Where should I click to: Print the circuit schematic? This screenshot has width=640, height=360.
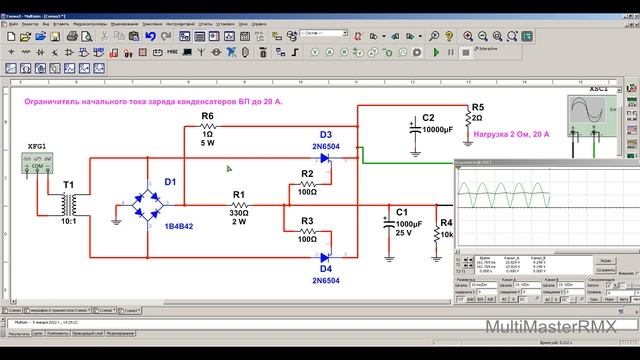pos(72,36)
